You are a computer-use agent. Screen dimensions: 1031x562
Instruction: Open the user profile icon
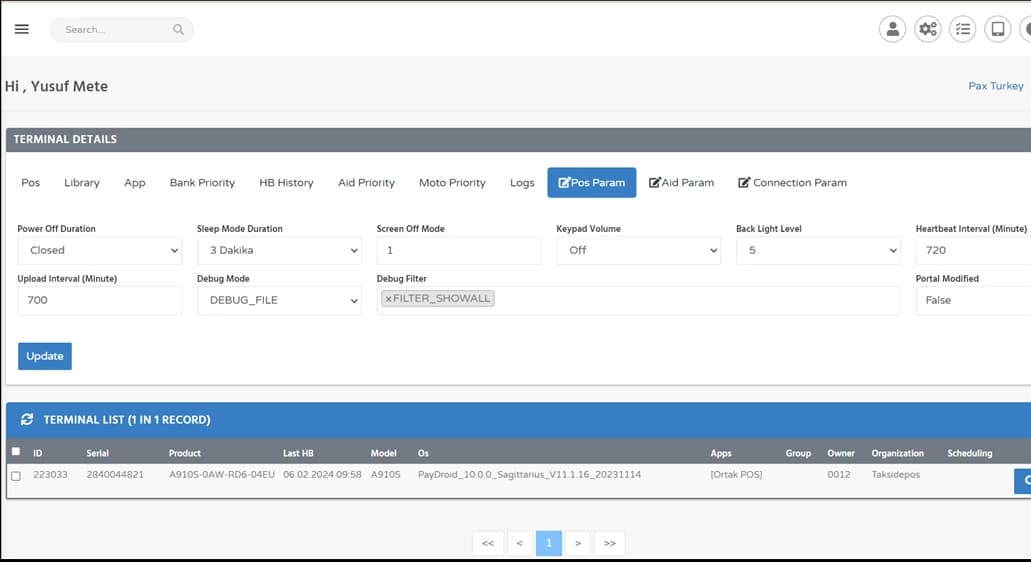pos(892,29)
